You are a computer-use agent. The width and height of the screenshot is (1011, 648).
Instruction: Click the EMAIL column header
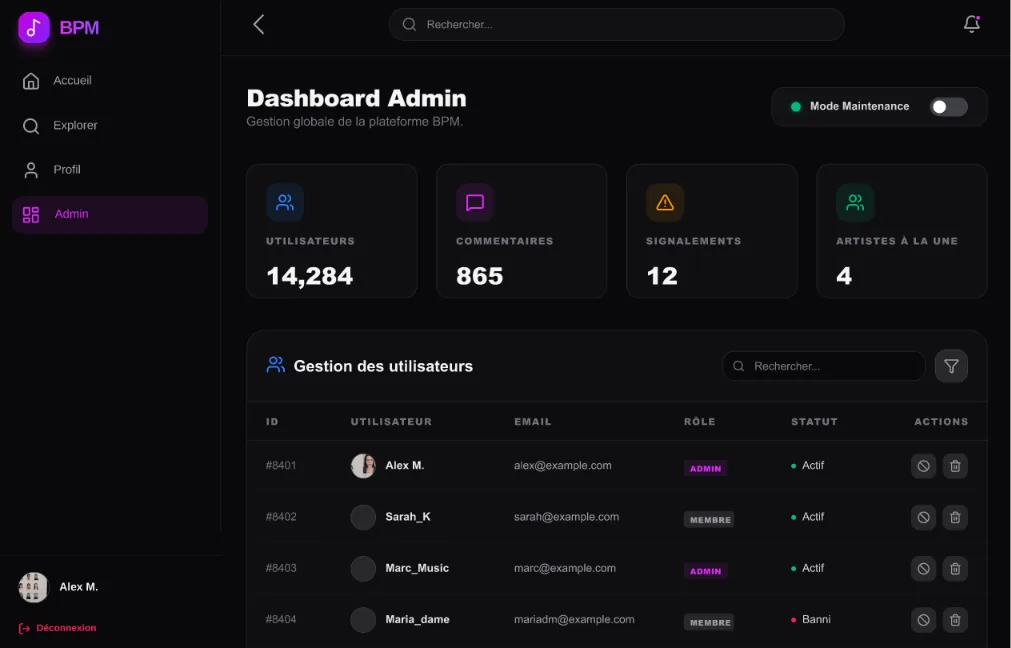(x=533, y=422)
